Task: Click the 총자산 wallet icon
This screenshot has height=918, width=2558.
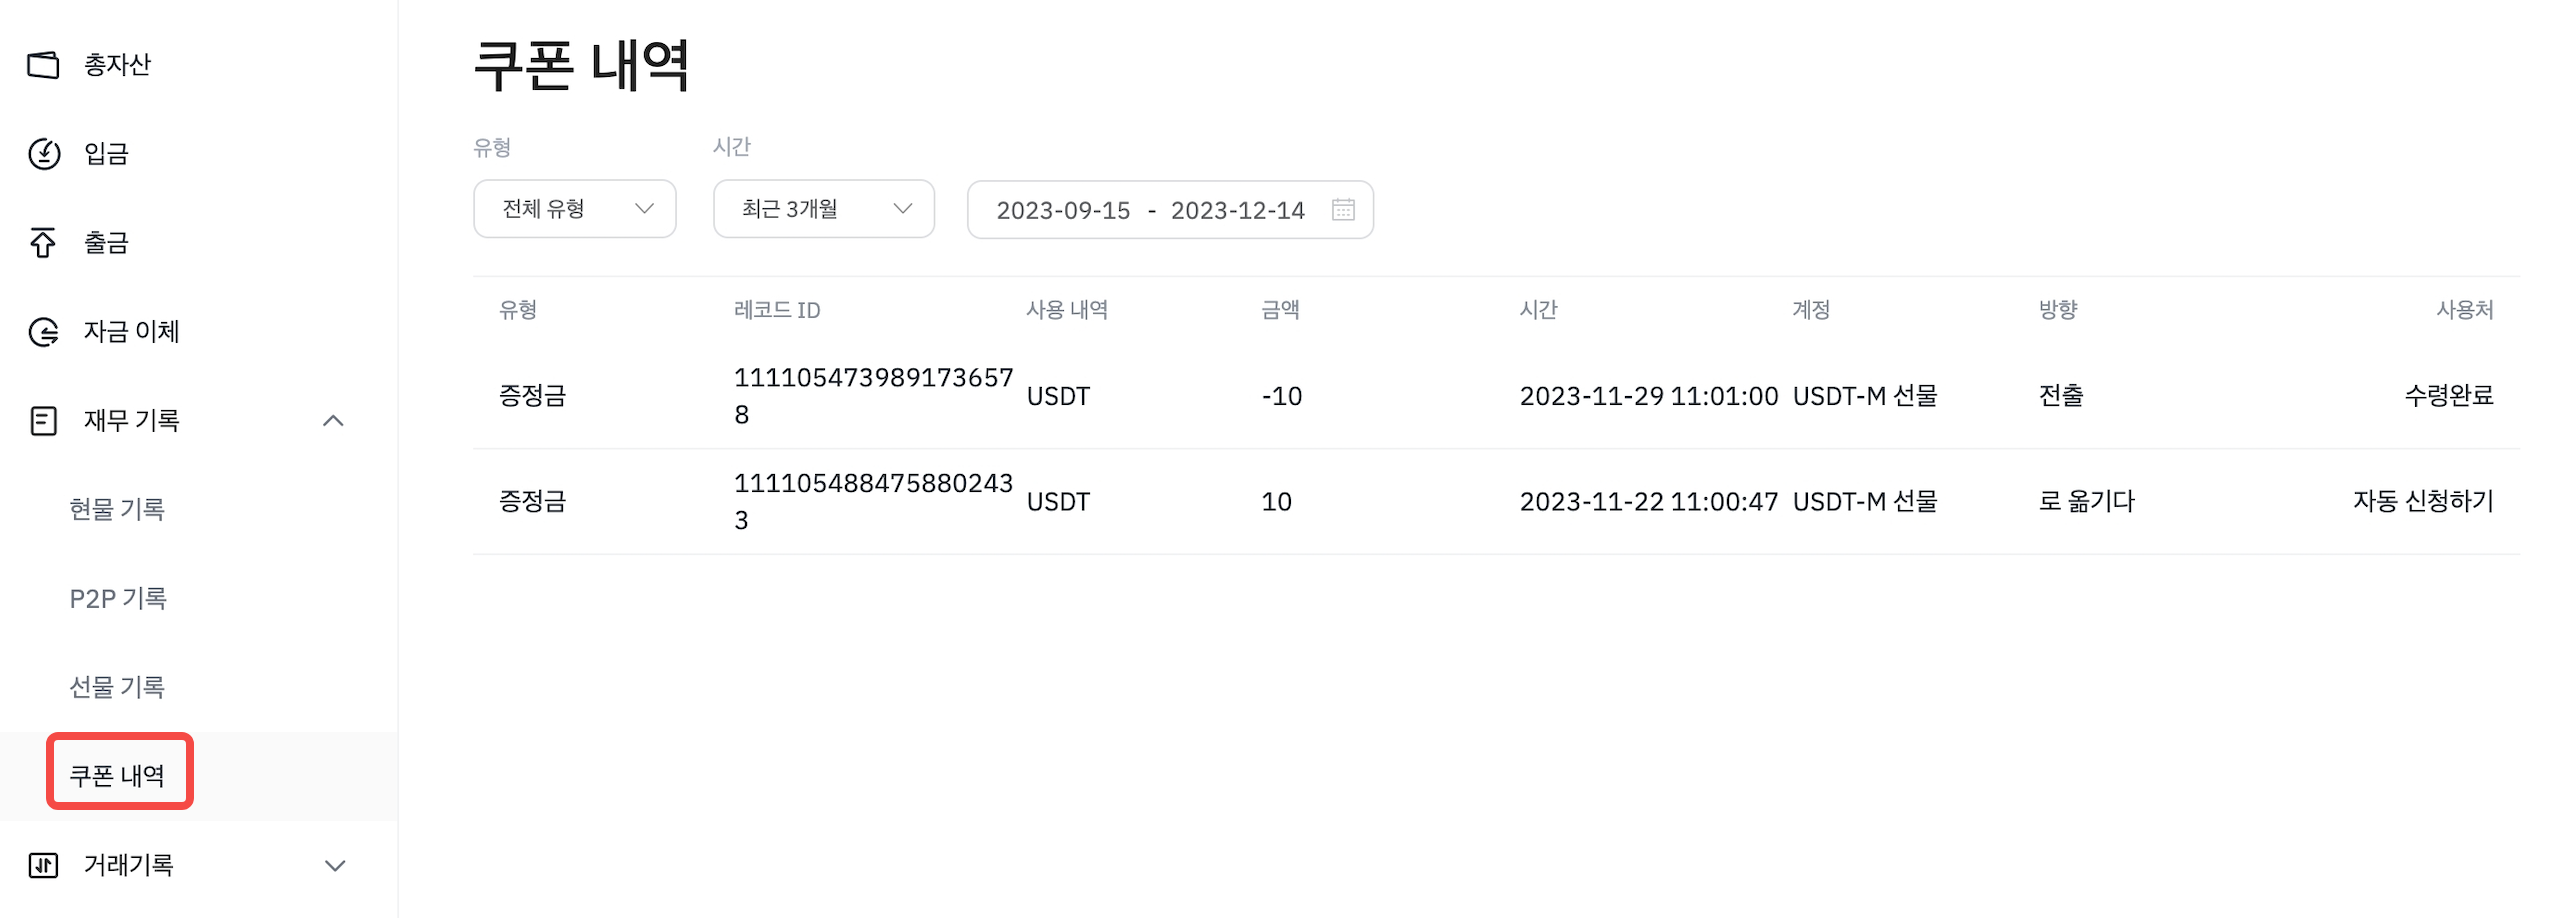Action: point(43,65)
